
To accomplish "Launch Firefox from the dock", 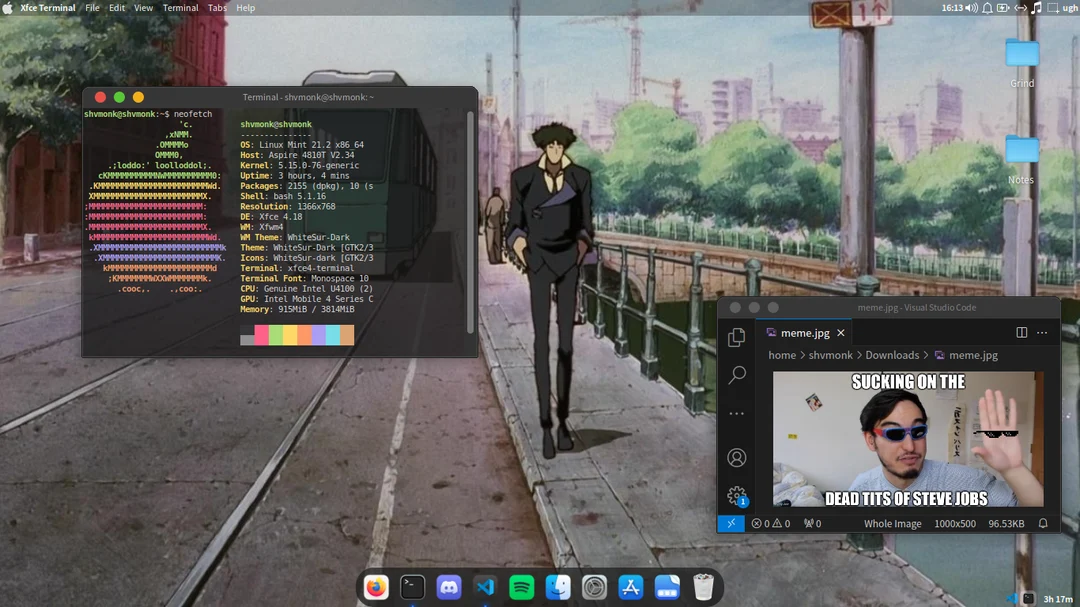I will pos(376,587).
